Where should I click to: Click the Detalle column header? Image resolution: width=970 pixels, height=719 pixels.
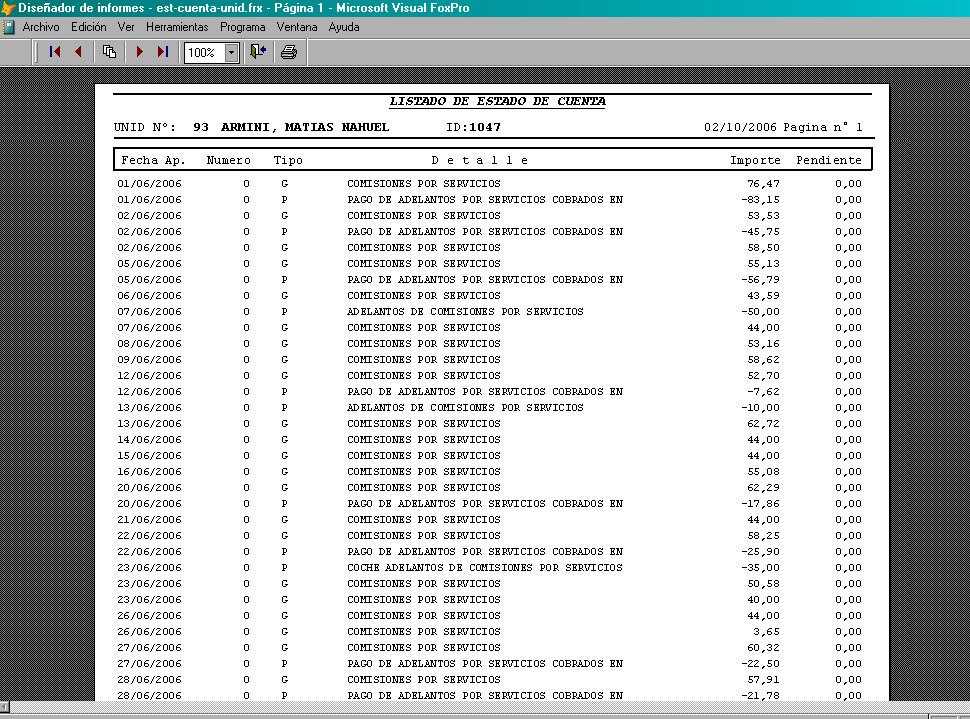(x=480, y=160)
